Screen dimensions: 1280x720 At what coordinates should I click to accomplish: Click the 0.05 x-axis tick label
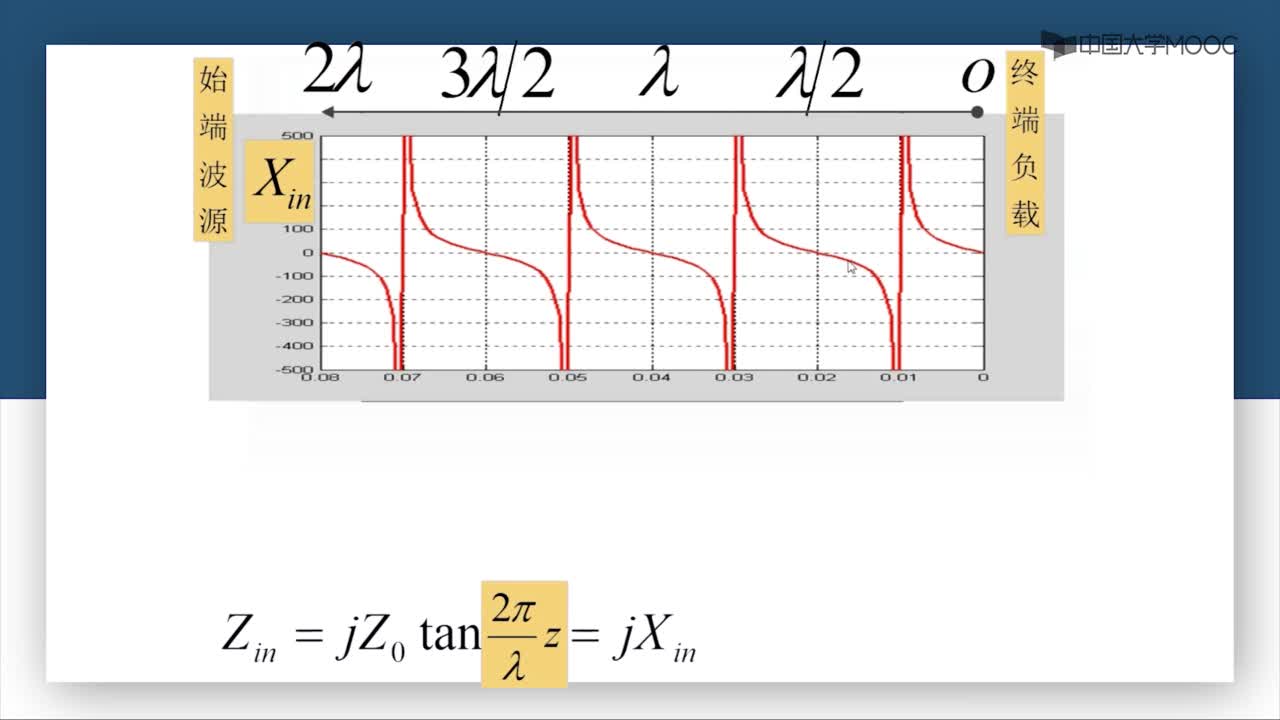pyautogui.click(x=569, y=377)
